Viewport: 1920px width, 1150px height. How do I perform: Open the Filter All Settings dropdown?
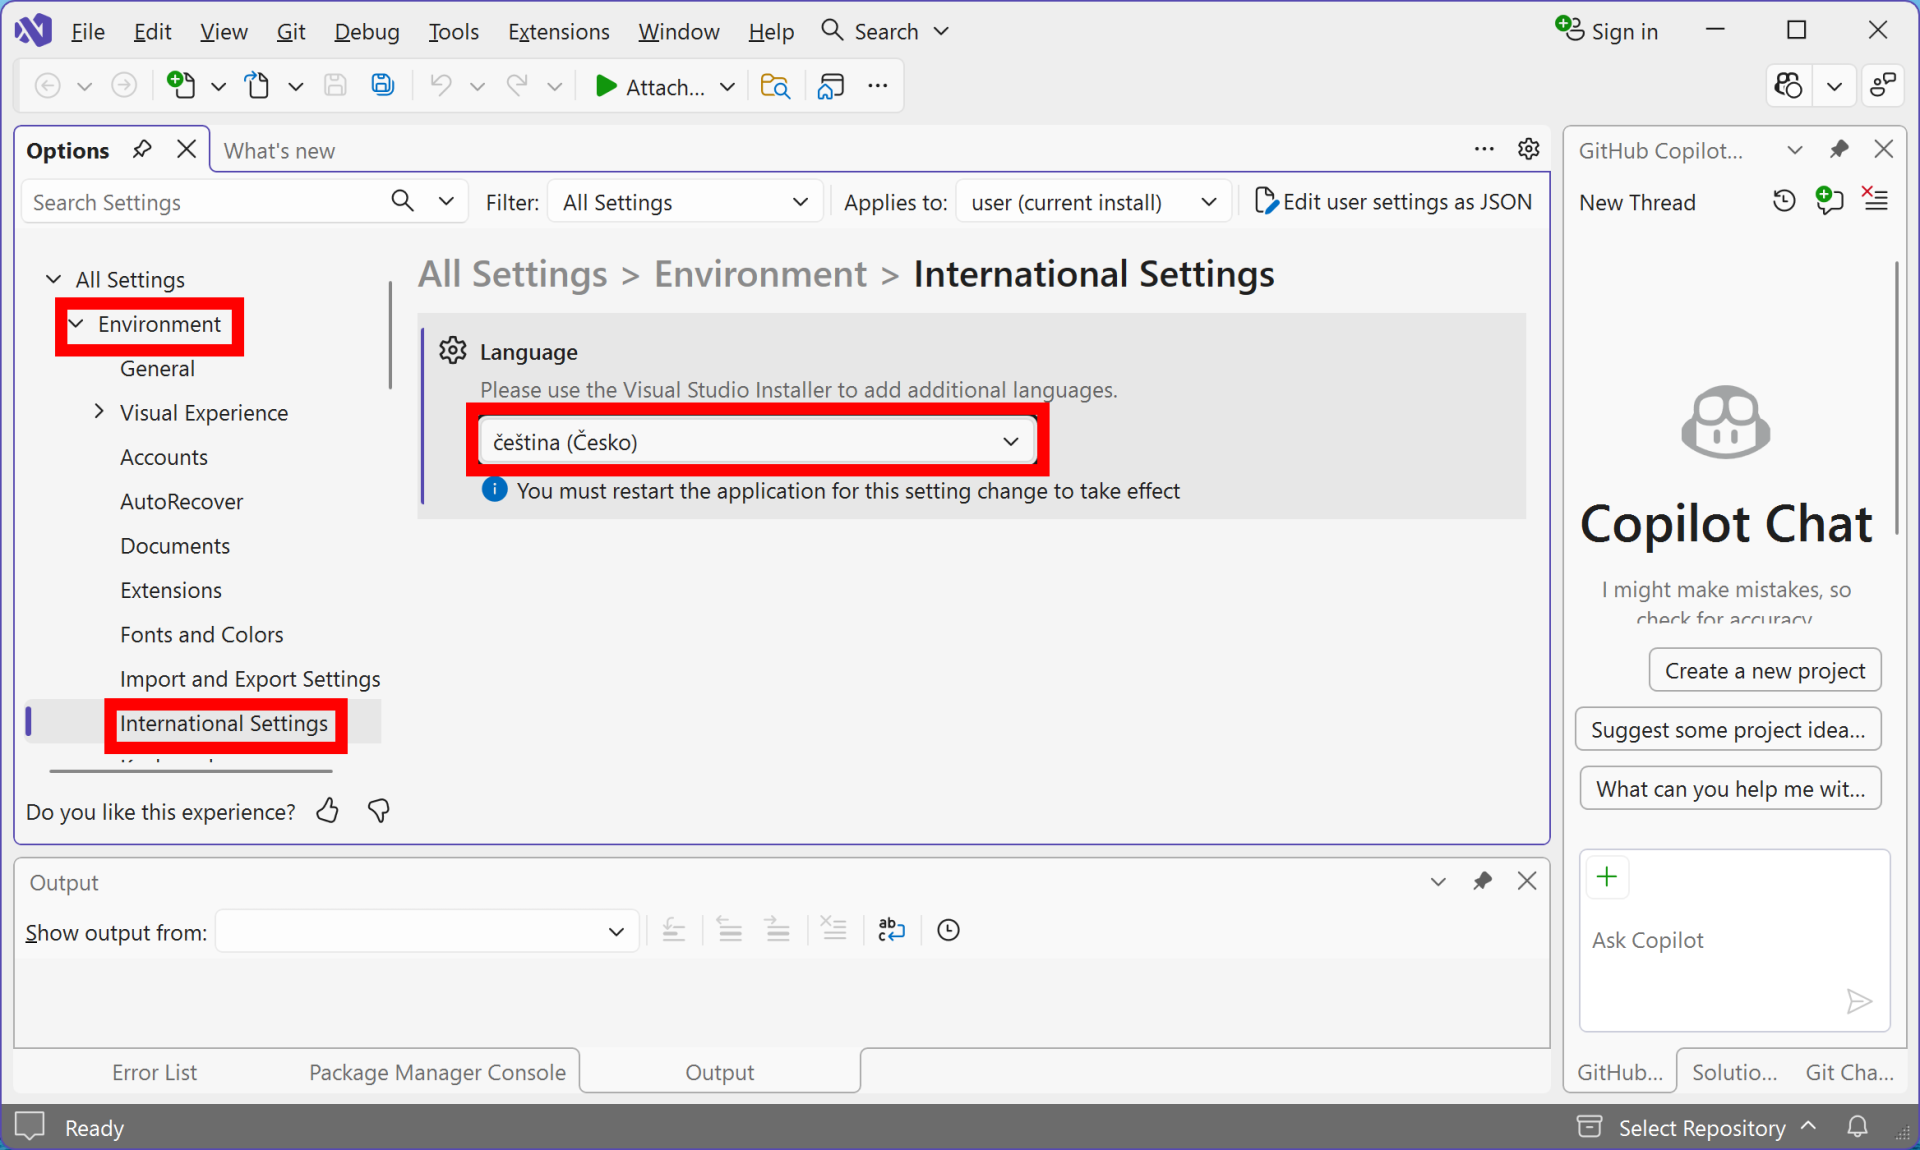pos(685,202)
